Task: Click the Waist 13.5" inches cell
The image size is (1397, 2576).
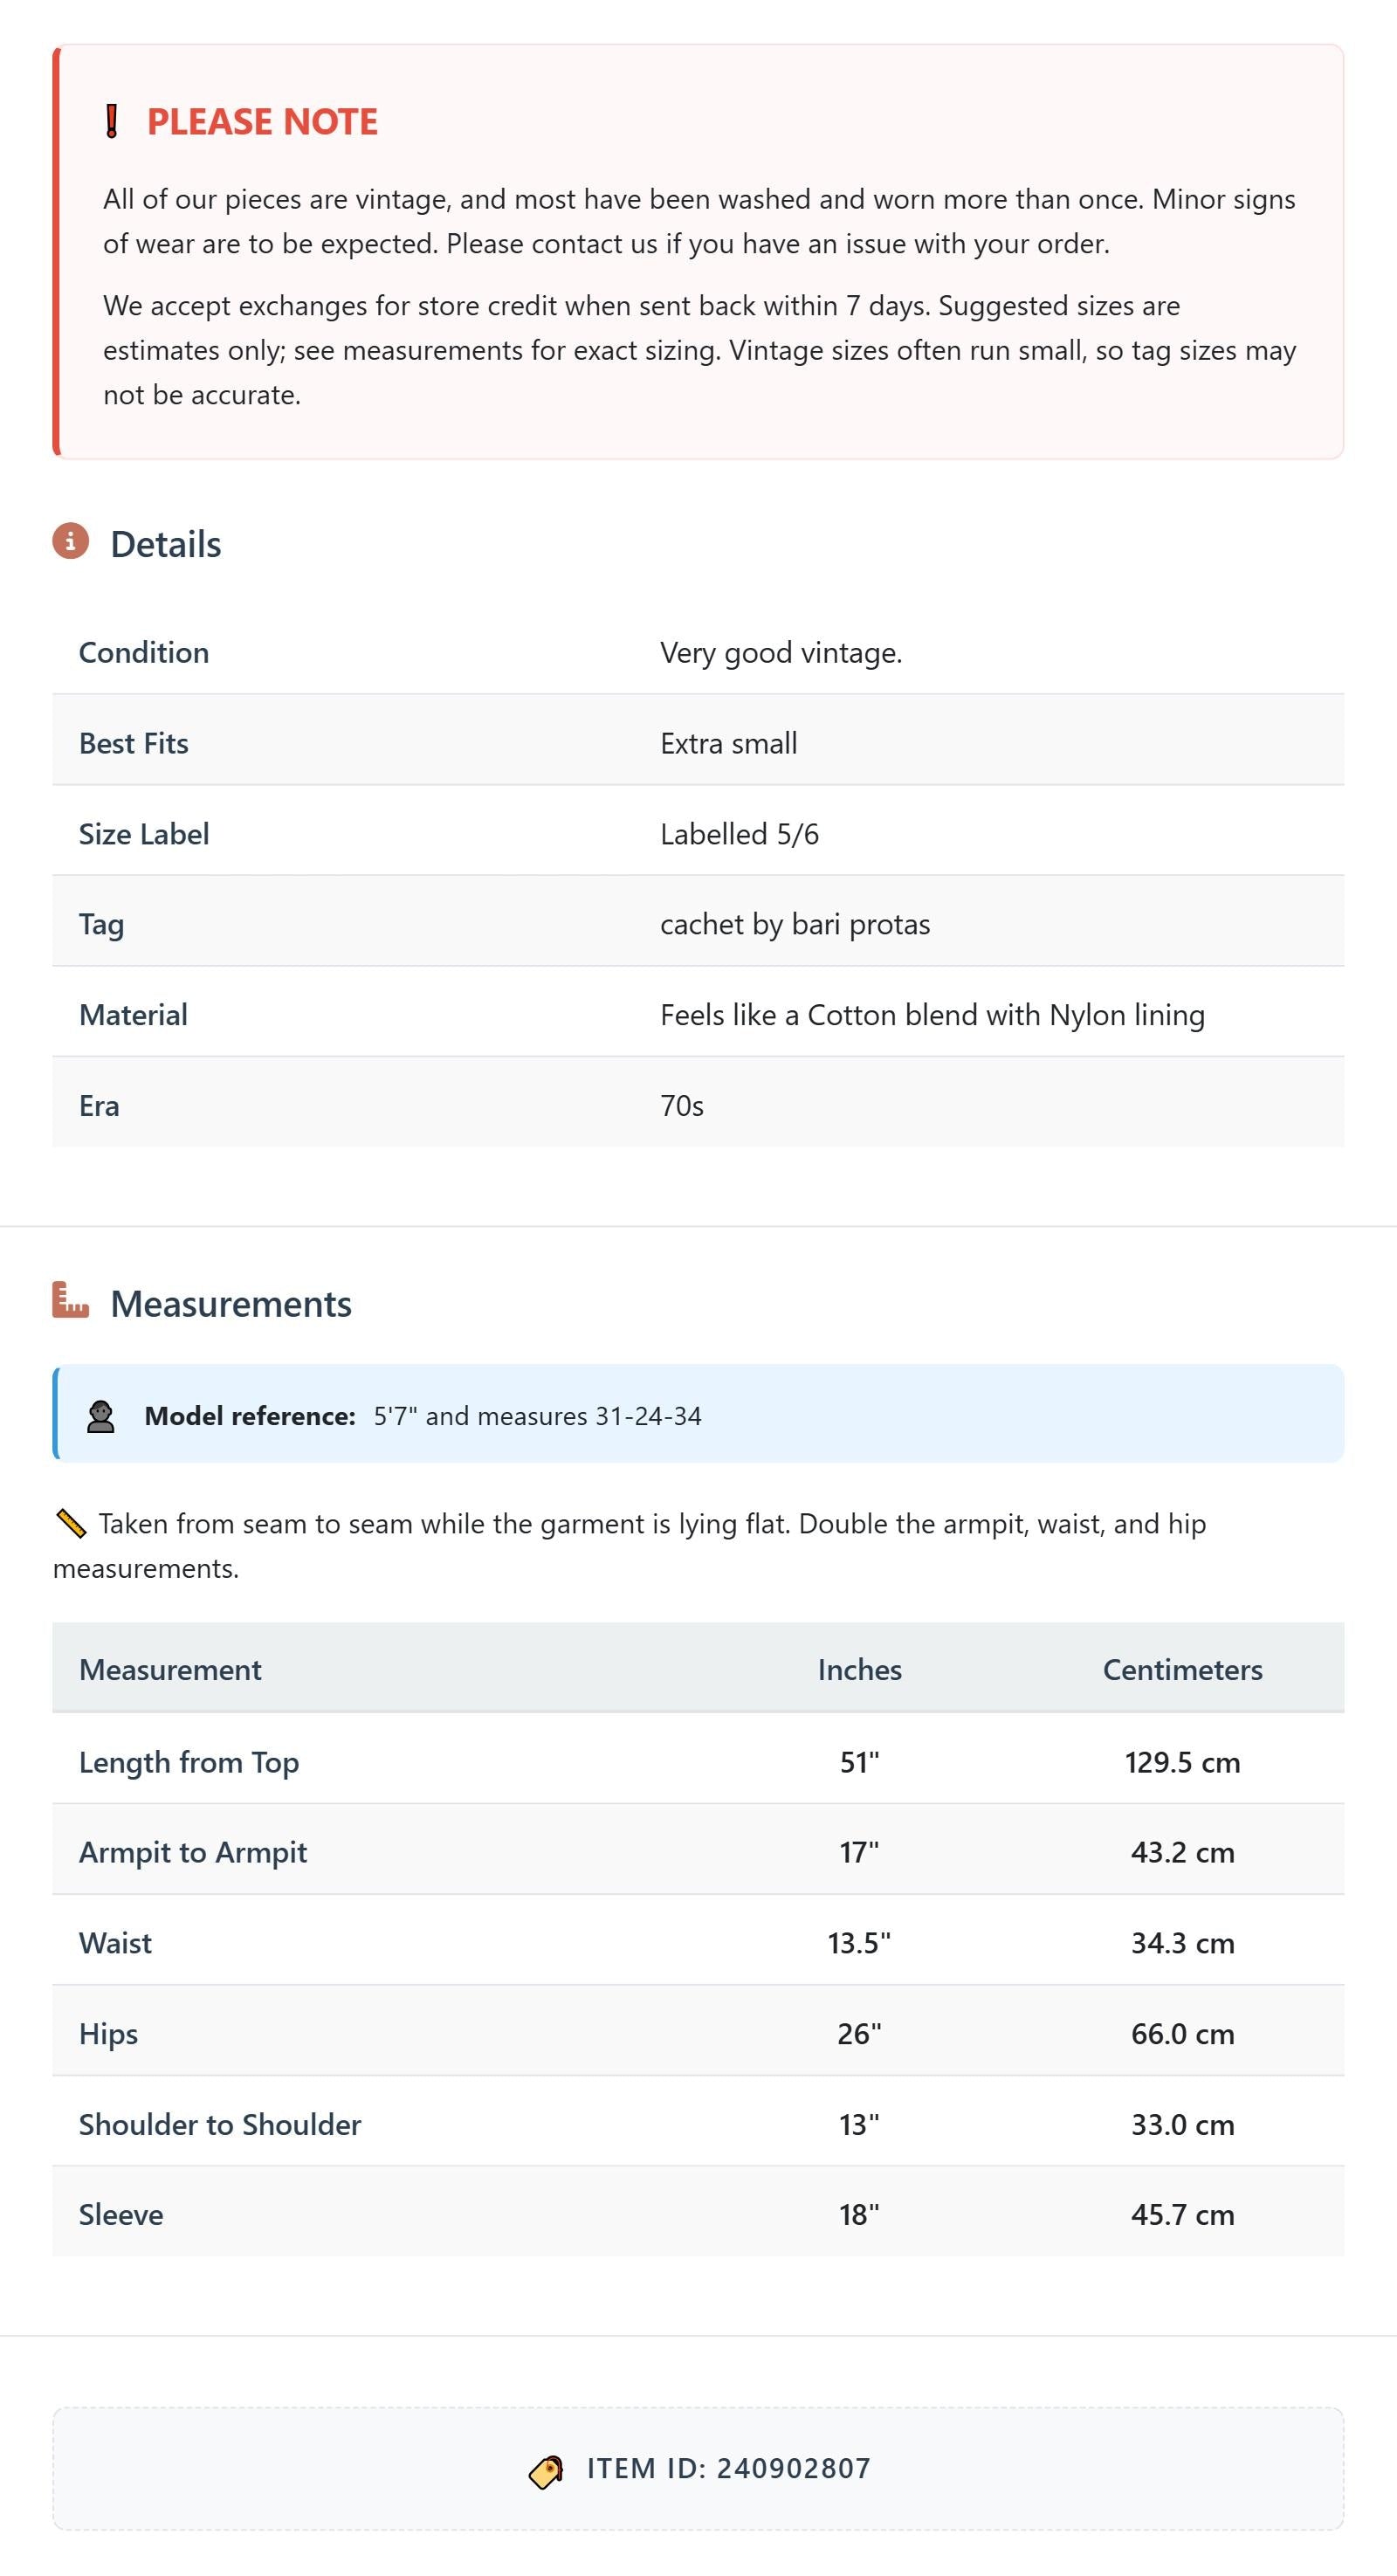Action: click(x=859, y=1942)
